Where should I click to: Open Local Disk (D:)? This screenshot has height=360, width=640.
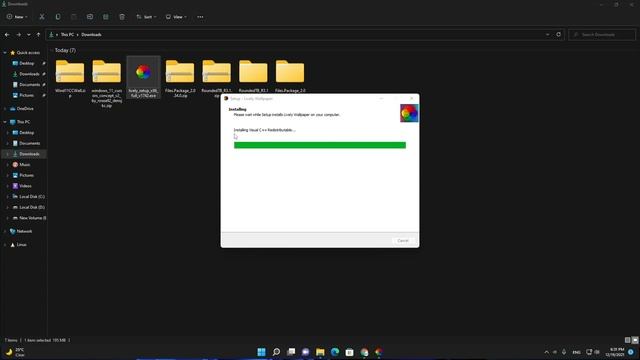(32, 207)
